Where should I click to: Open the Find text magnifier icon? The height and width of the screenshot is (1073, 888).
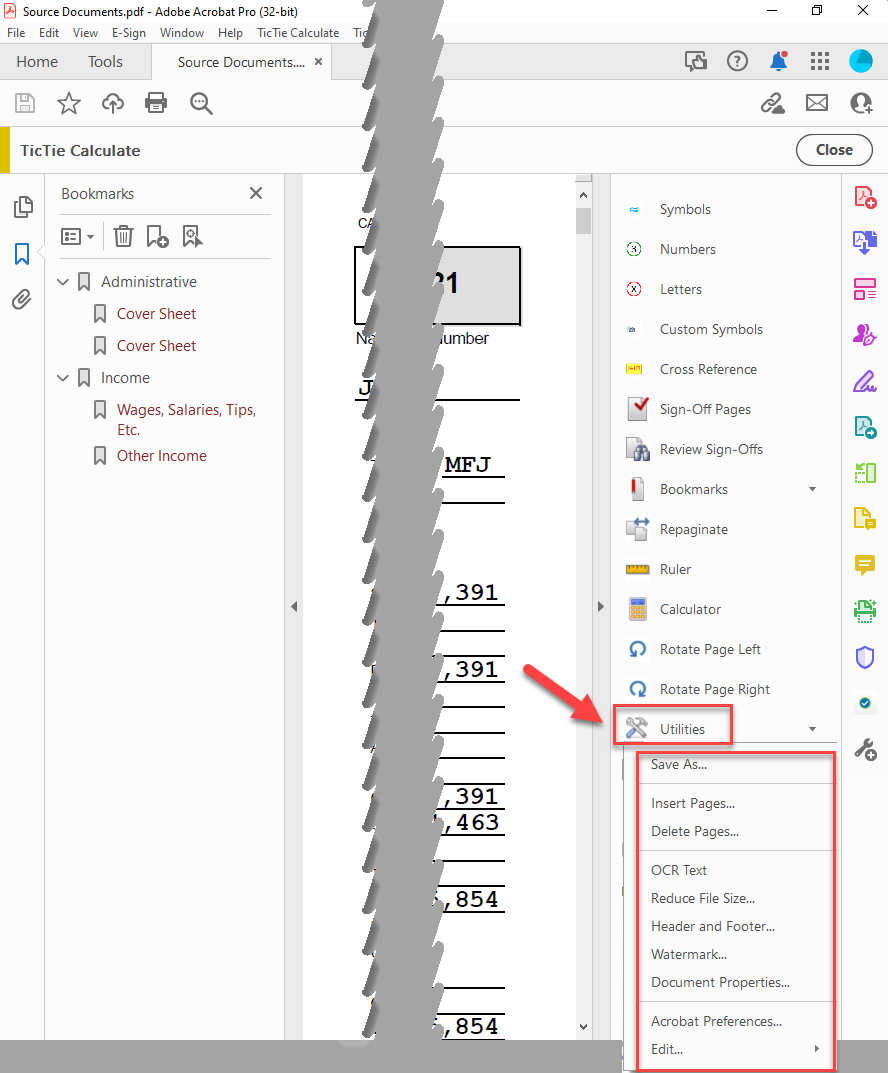coord(201,103)
